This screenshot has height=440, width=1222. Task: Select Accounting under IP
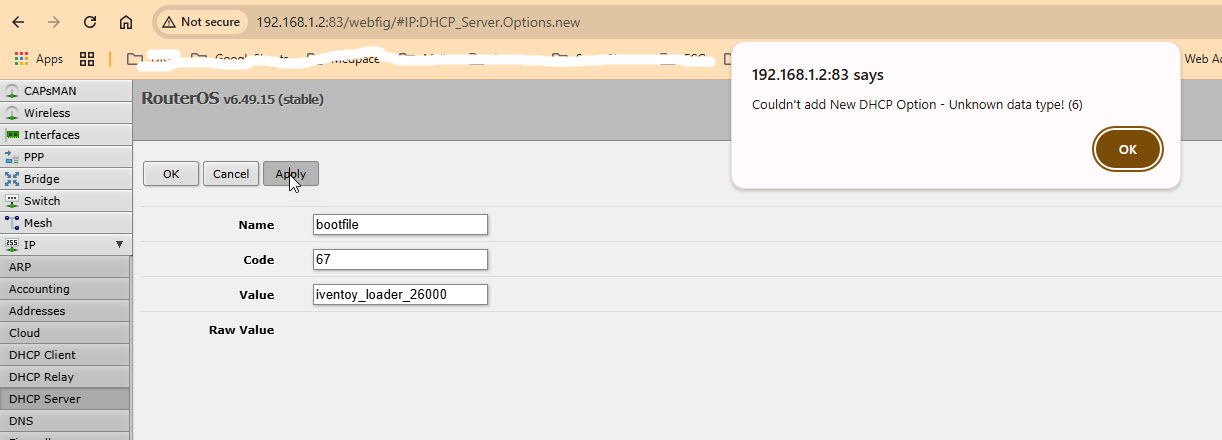coord(65,289)
